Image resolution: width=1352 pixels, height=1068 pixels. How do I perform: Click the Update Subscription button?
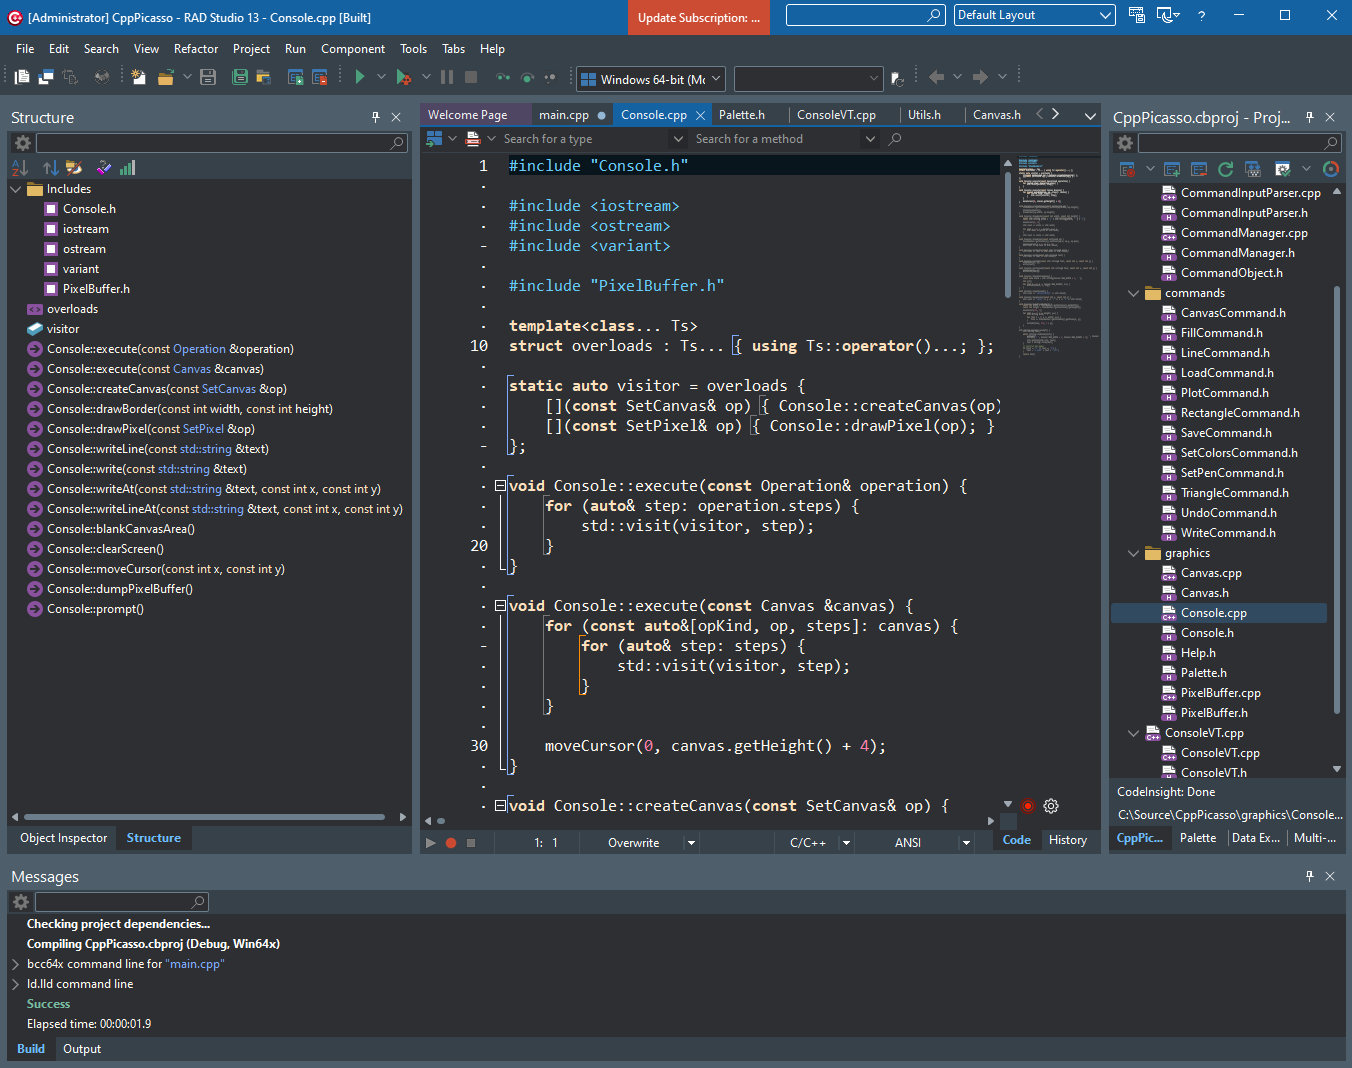(699, 17)
